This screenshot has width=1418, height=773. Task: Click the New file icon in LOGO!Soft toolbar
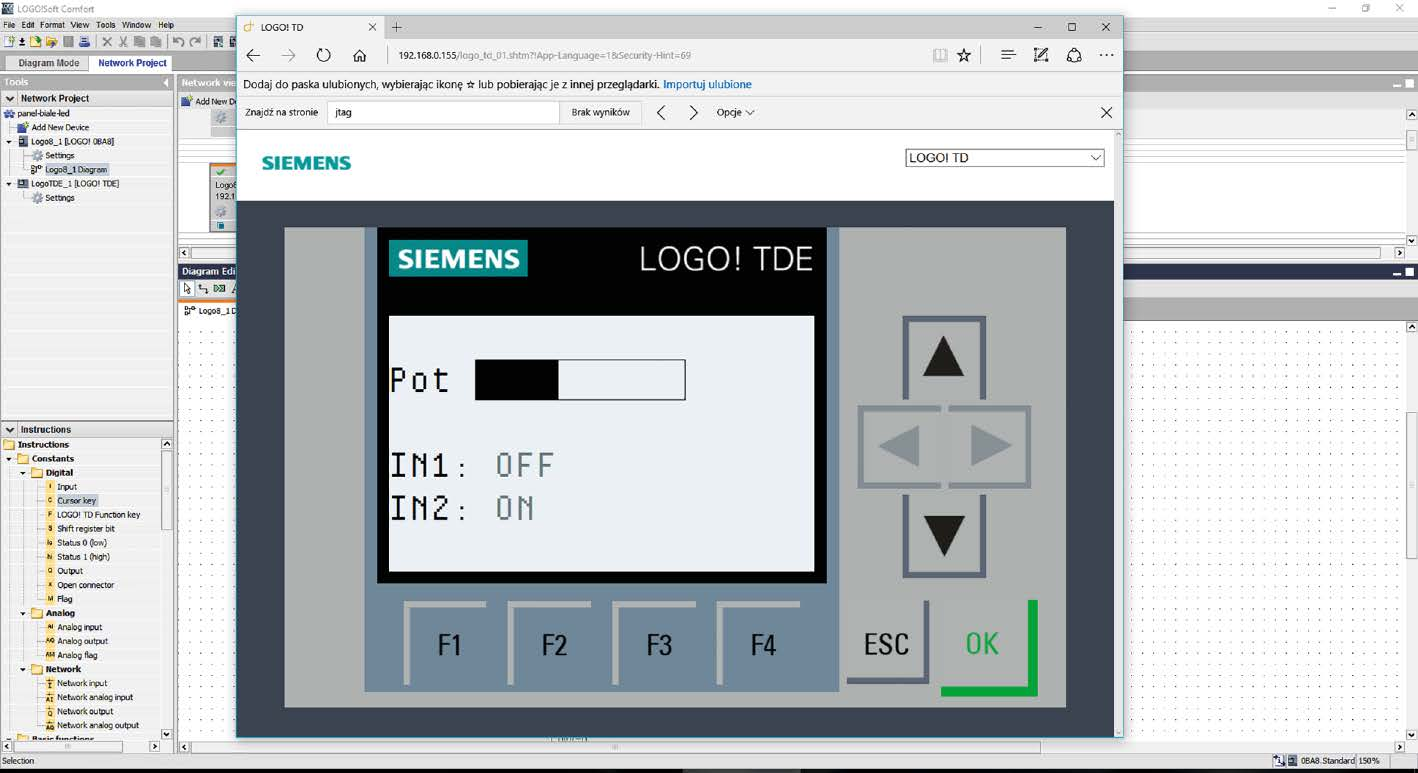pos(8,41)
